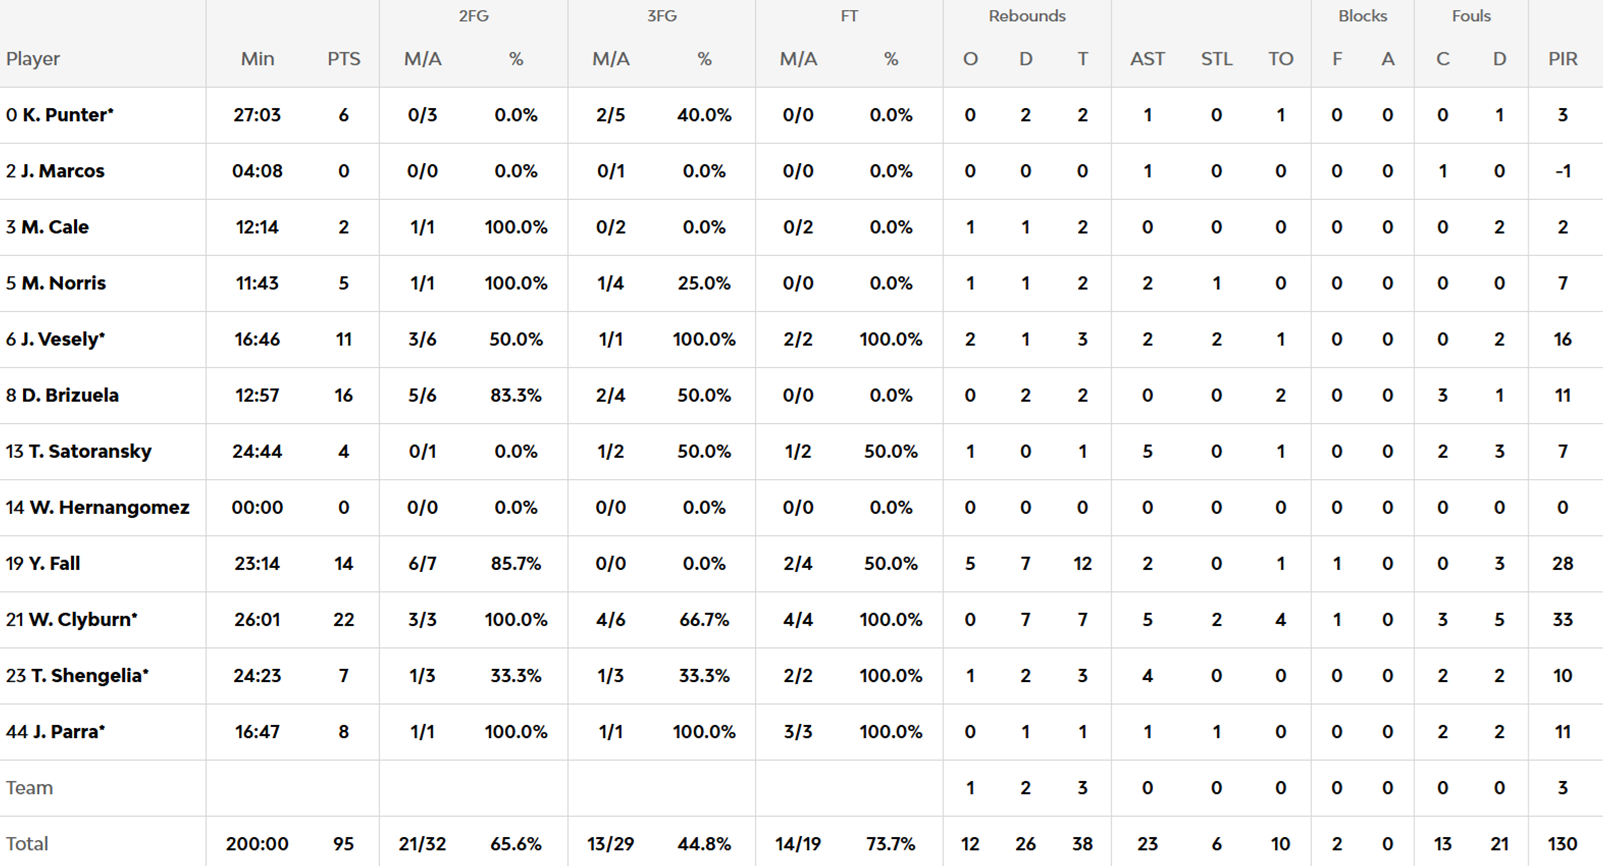Open T. Satoransky player page
The image size is (1603, 866).
(x=90, y=451)
